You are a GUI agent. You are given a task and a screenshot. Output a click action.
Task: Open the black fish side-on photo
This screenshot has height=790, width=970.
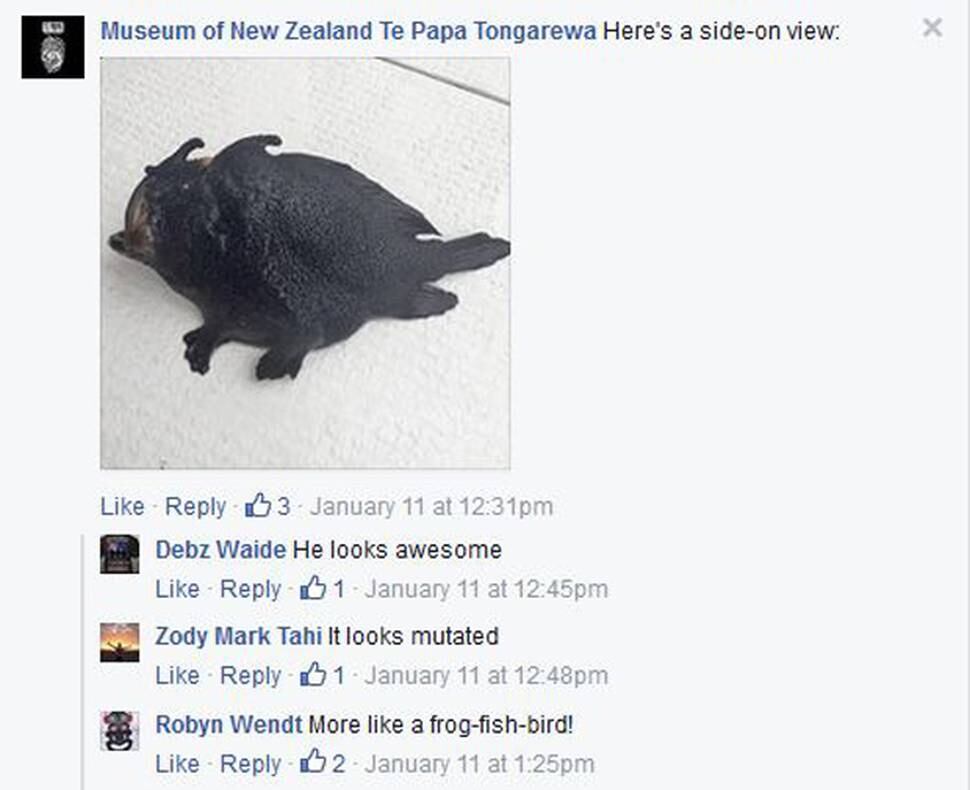(x=305, y=263)
